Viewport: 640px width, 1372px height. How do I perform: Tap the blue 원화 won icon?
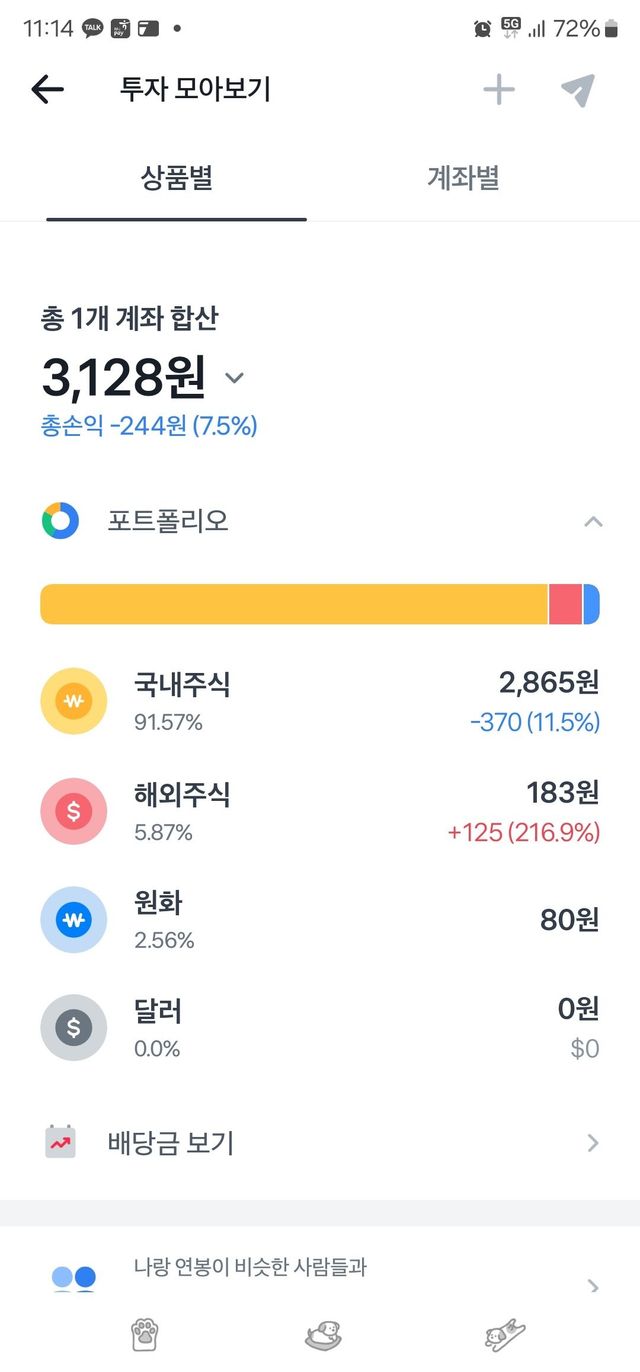73,919
